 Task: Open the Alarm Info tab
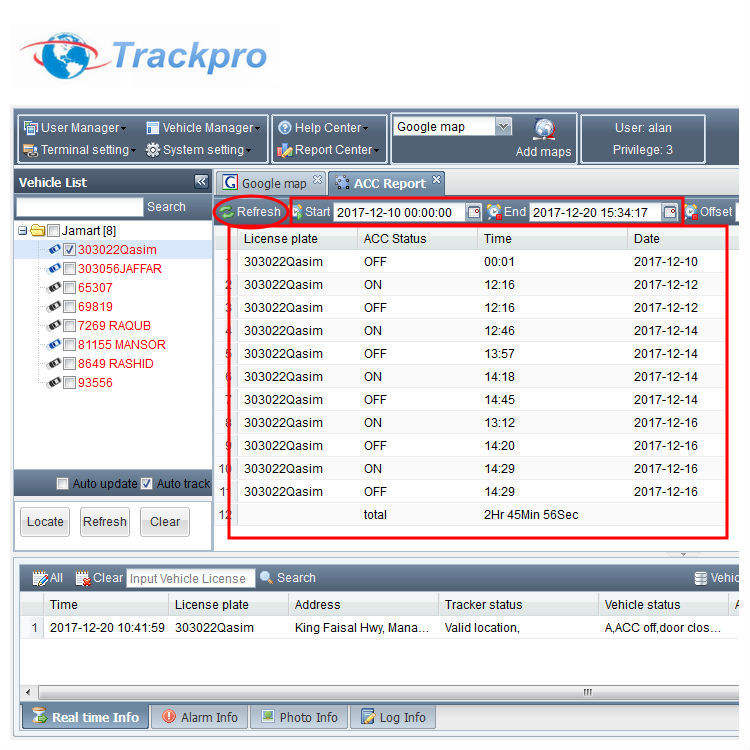(200, 717)
